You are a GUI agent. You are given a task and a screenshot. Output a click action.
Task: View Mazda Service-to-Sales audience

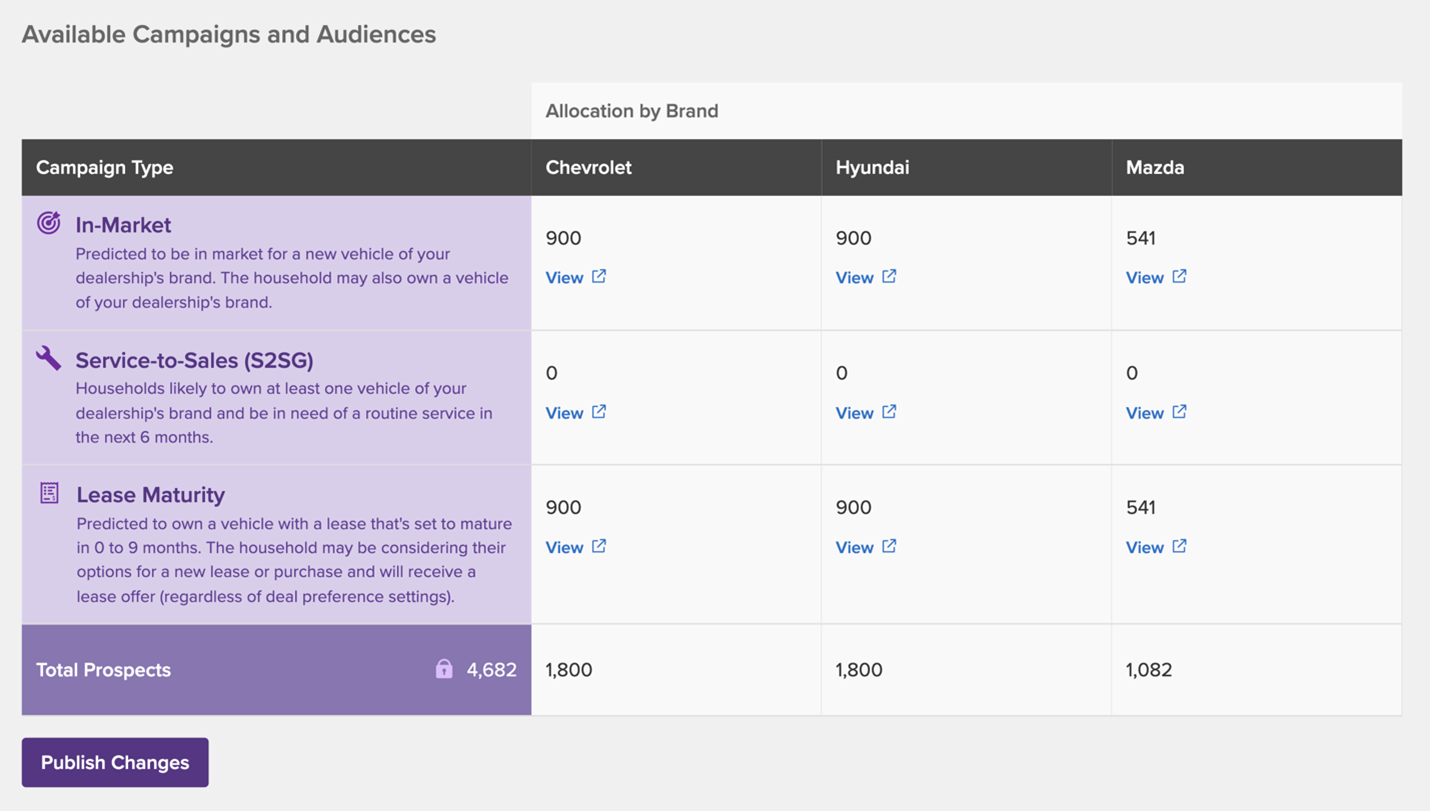pyautogui.click(x=1145, y=413)
